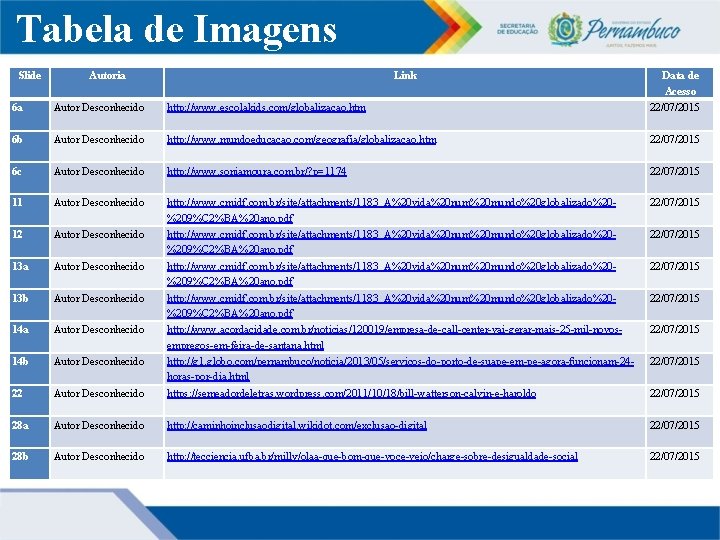
Task: Click the 22/07/2015 date in row 14b
Action: [674, 361]
